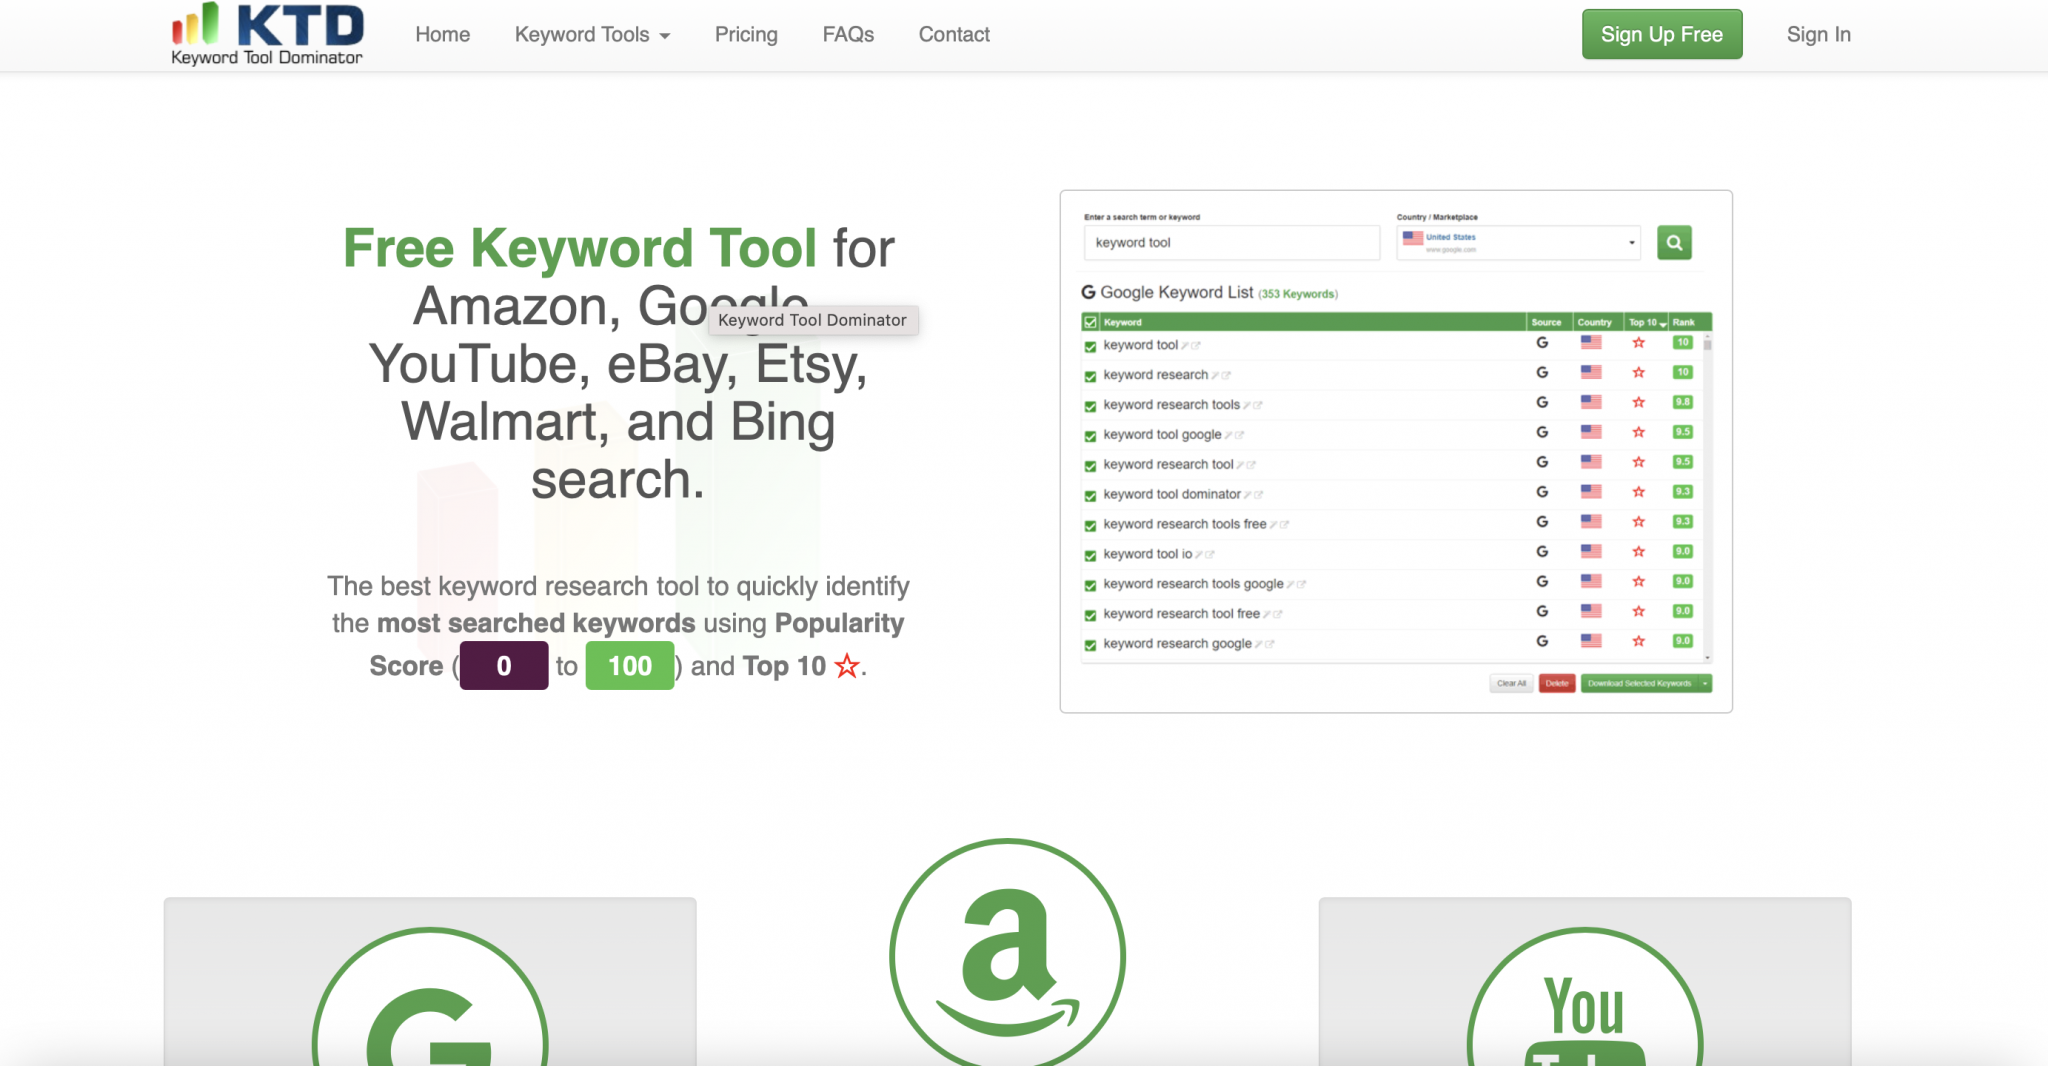Open the Pricing page
Viewport: 2048px width, 1066px height.
click(x=745, y=34)
